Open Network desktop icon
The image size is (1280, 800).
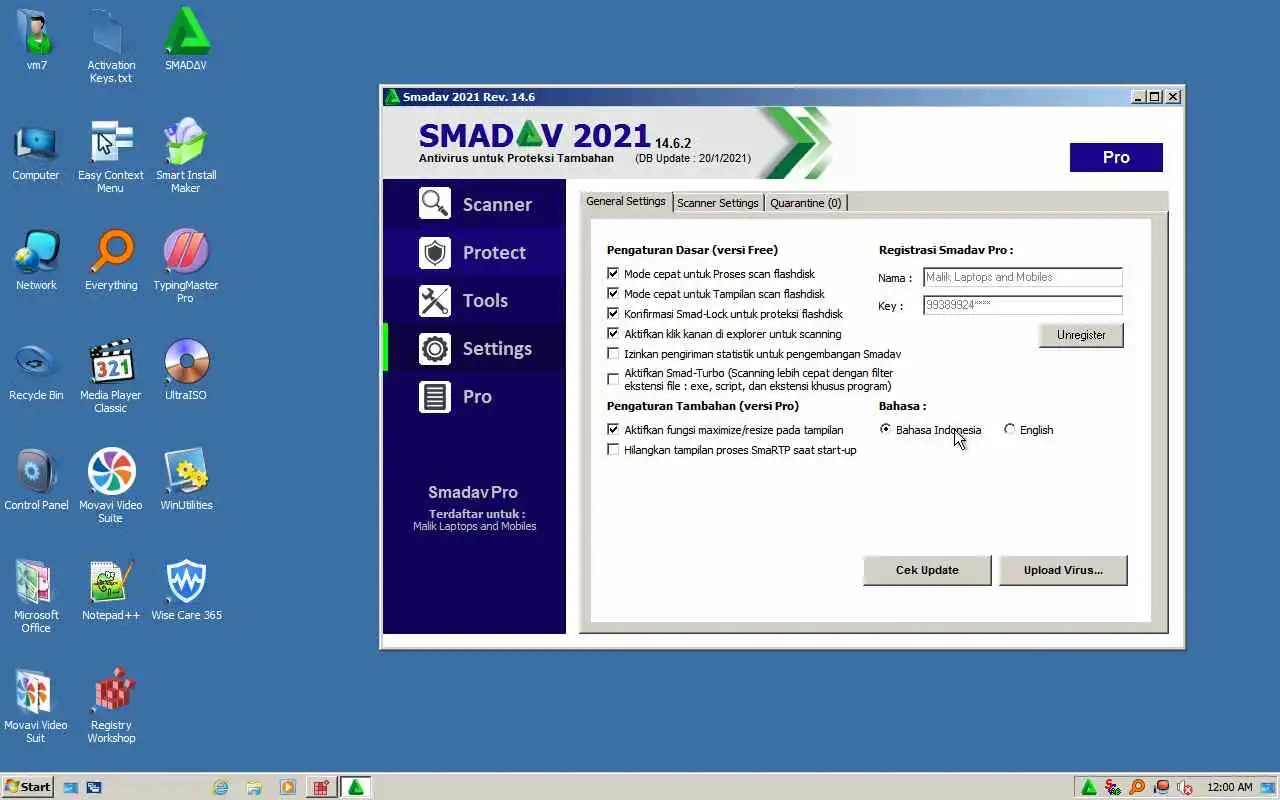coord(37,262)
